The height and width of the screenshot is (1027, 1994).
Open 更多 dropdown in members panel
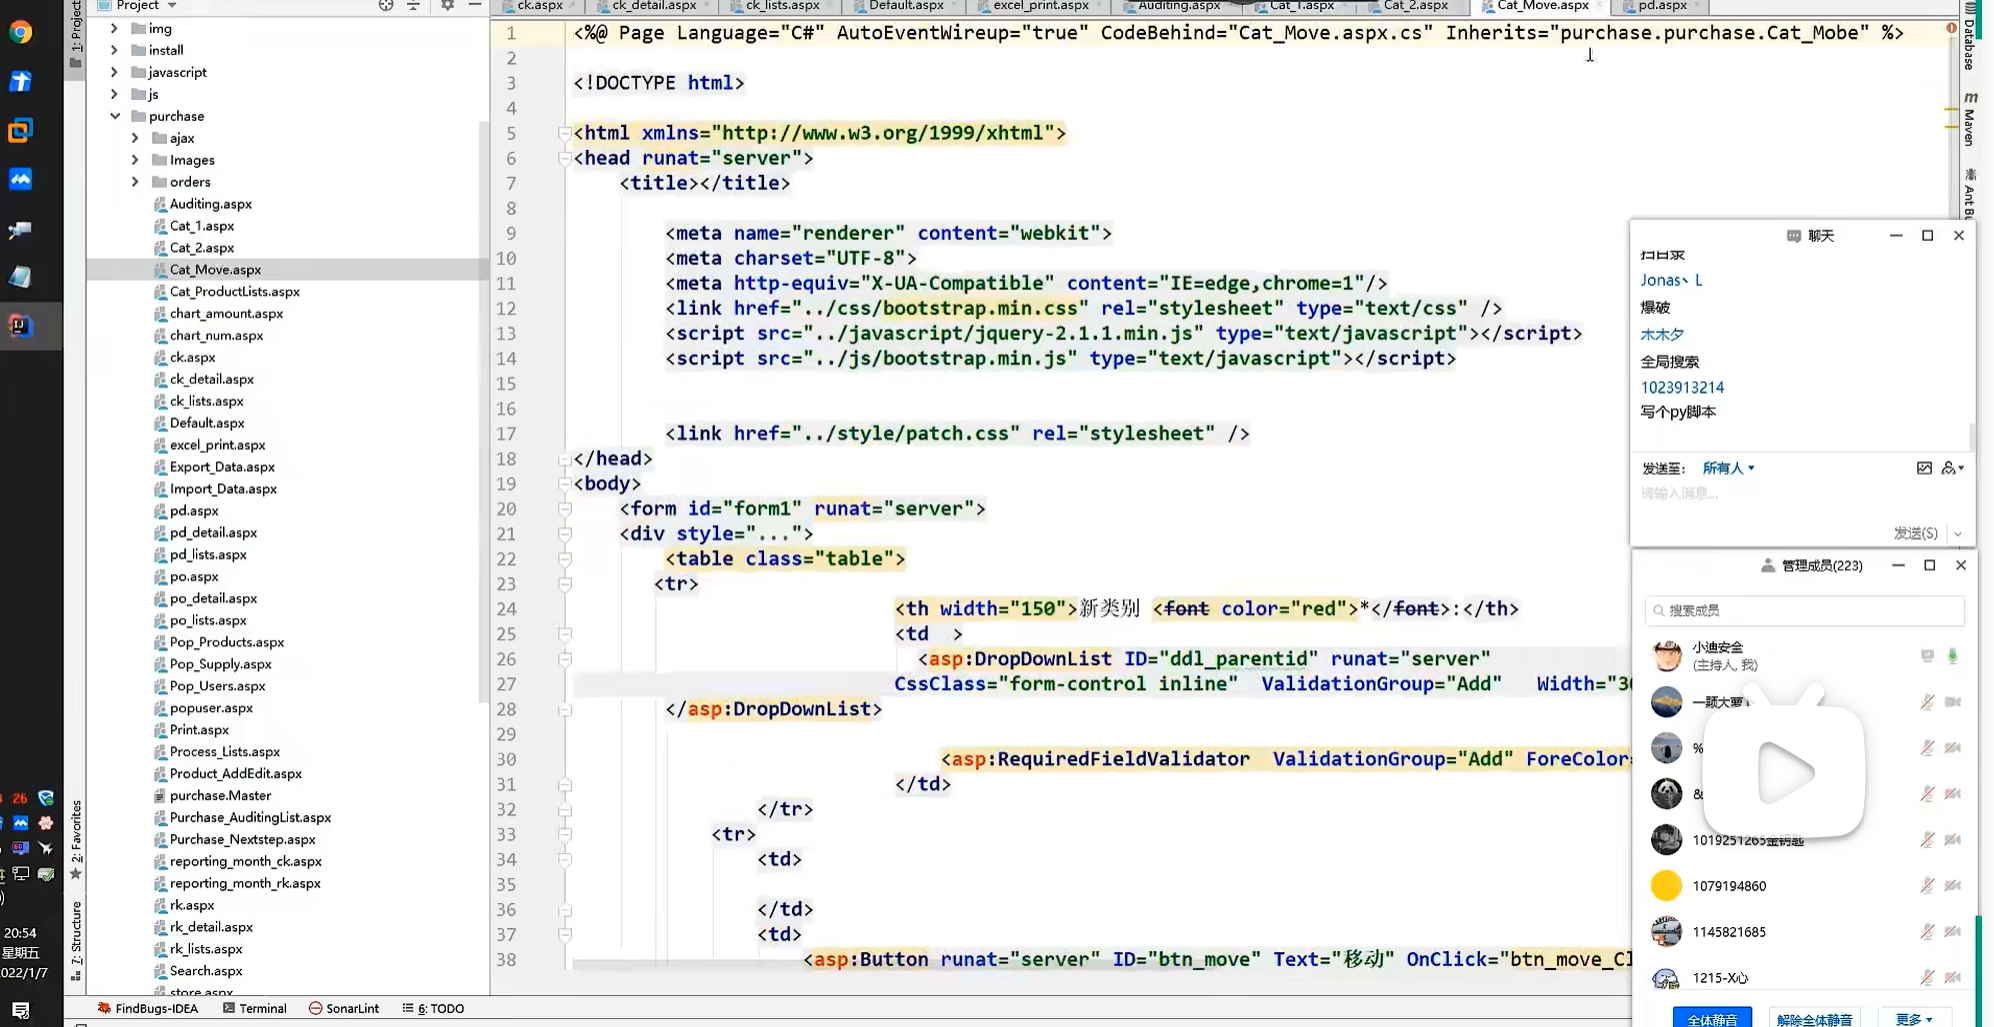pyautogui.click(x=1913, y=1019)
